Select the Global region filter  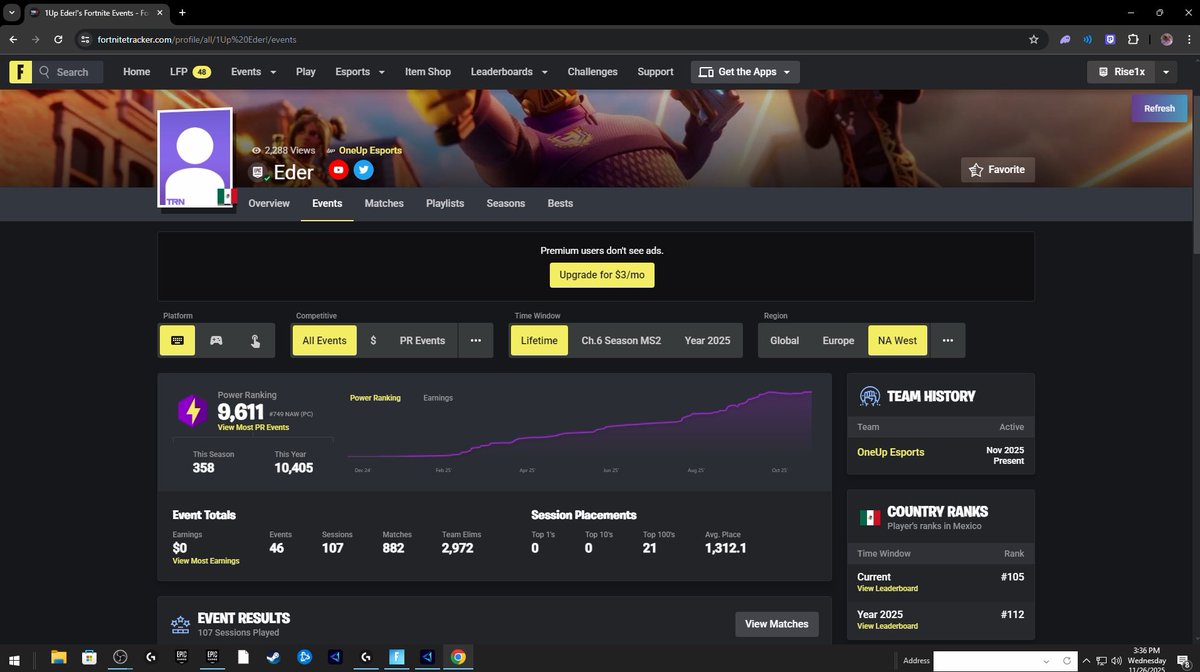click(x=784, y=340)
